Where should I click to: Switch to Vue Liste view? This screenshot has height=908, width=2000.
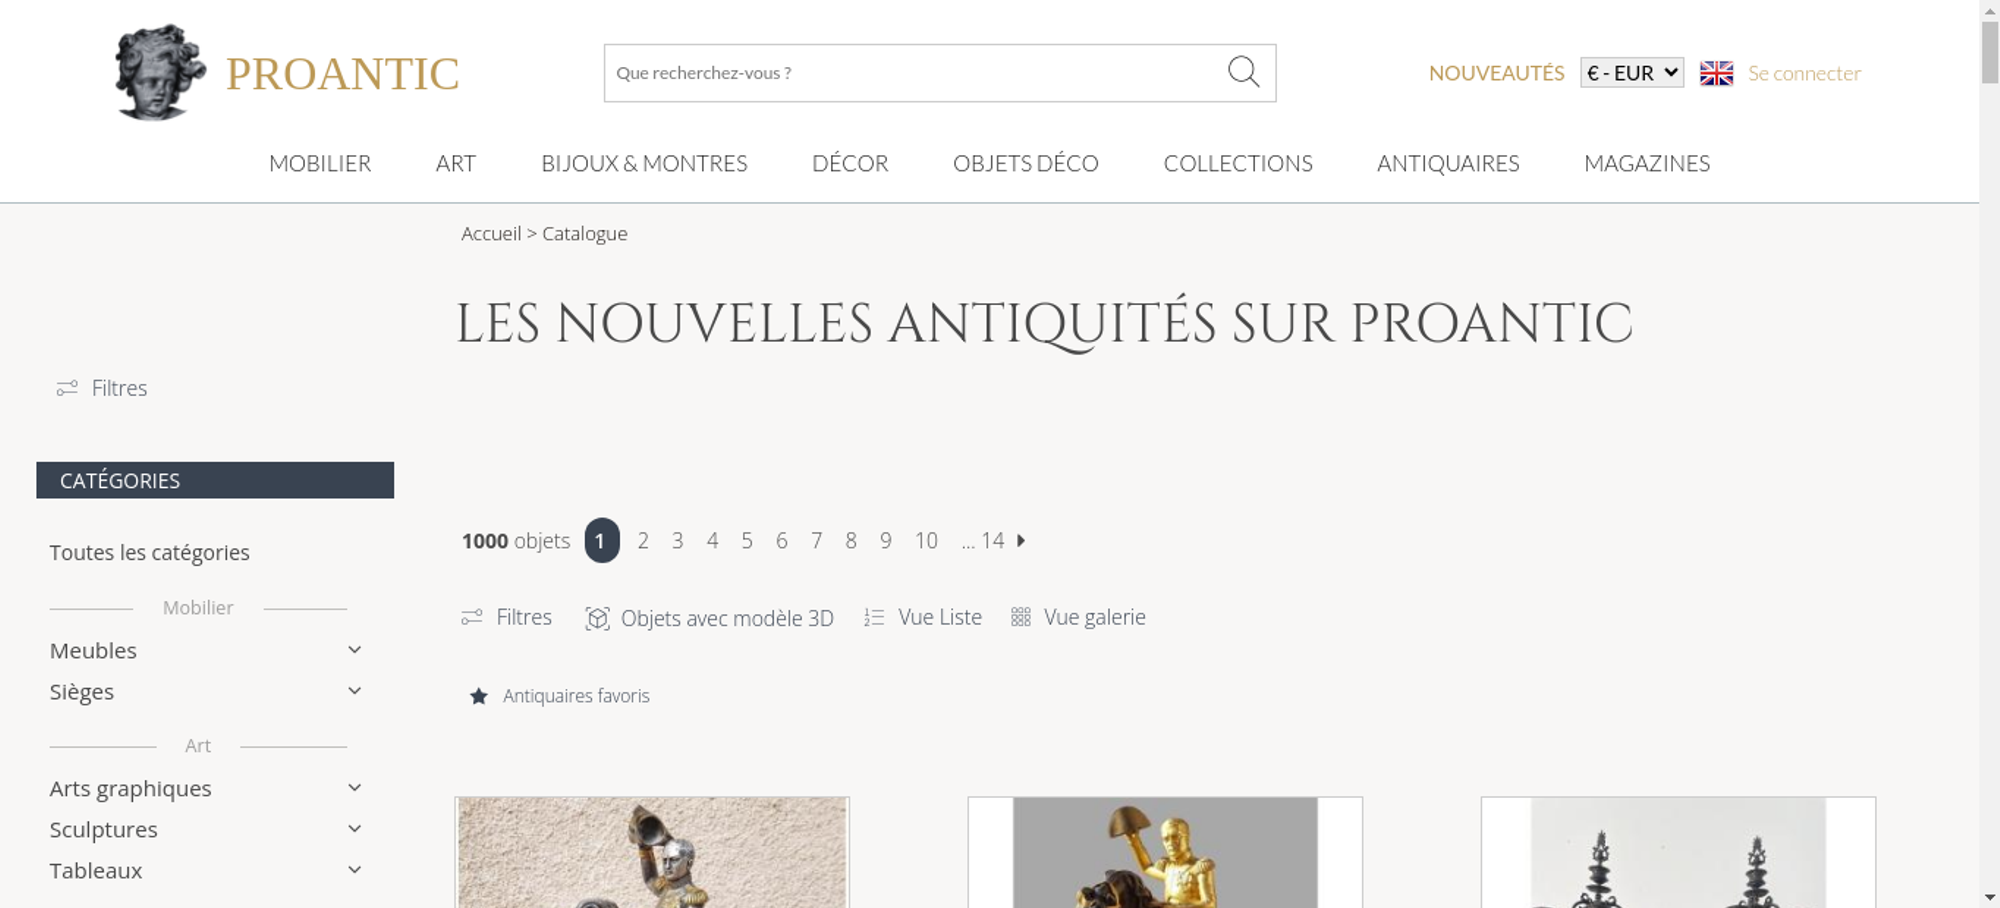coord(923,618)
